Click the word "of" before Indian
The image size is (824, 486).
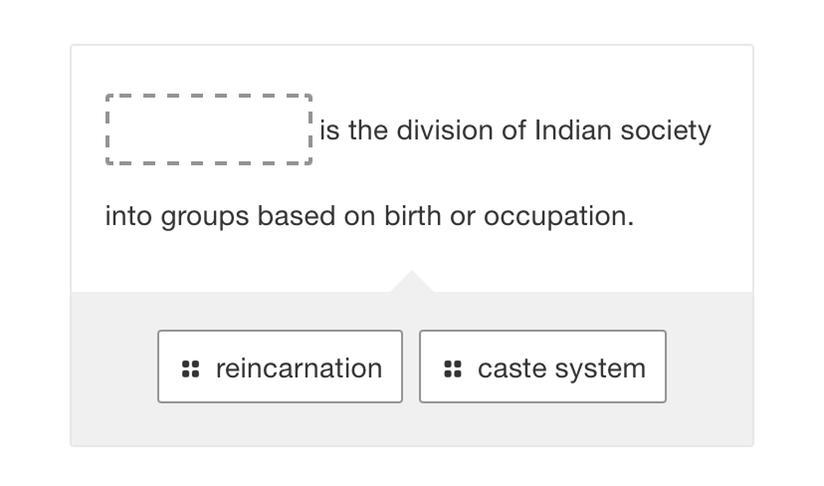click(514, 131)
